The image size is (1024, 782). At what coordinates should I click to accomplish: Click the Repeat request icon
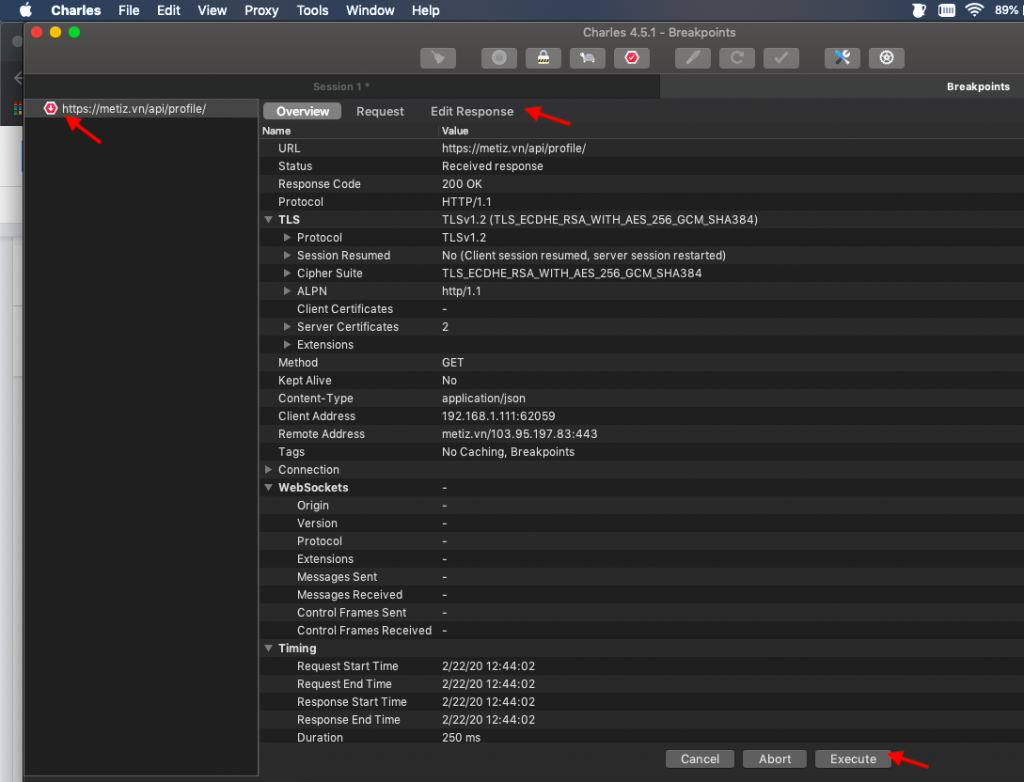pyautogui.click(x=737, y=58)
